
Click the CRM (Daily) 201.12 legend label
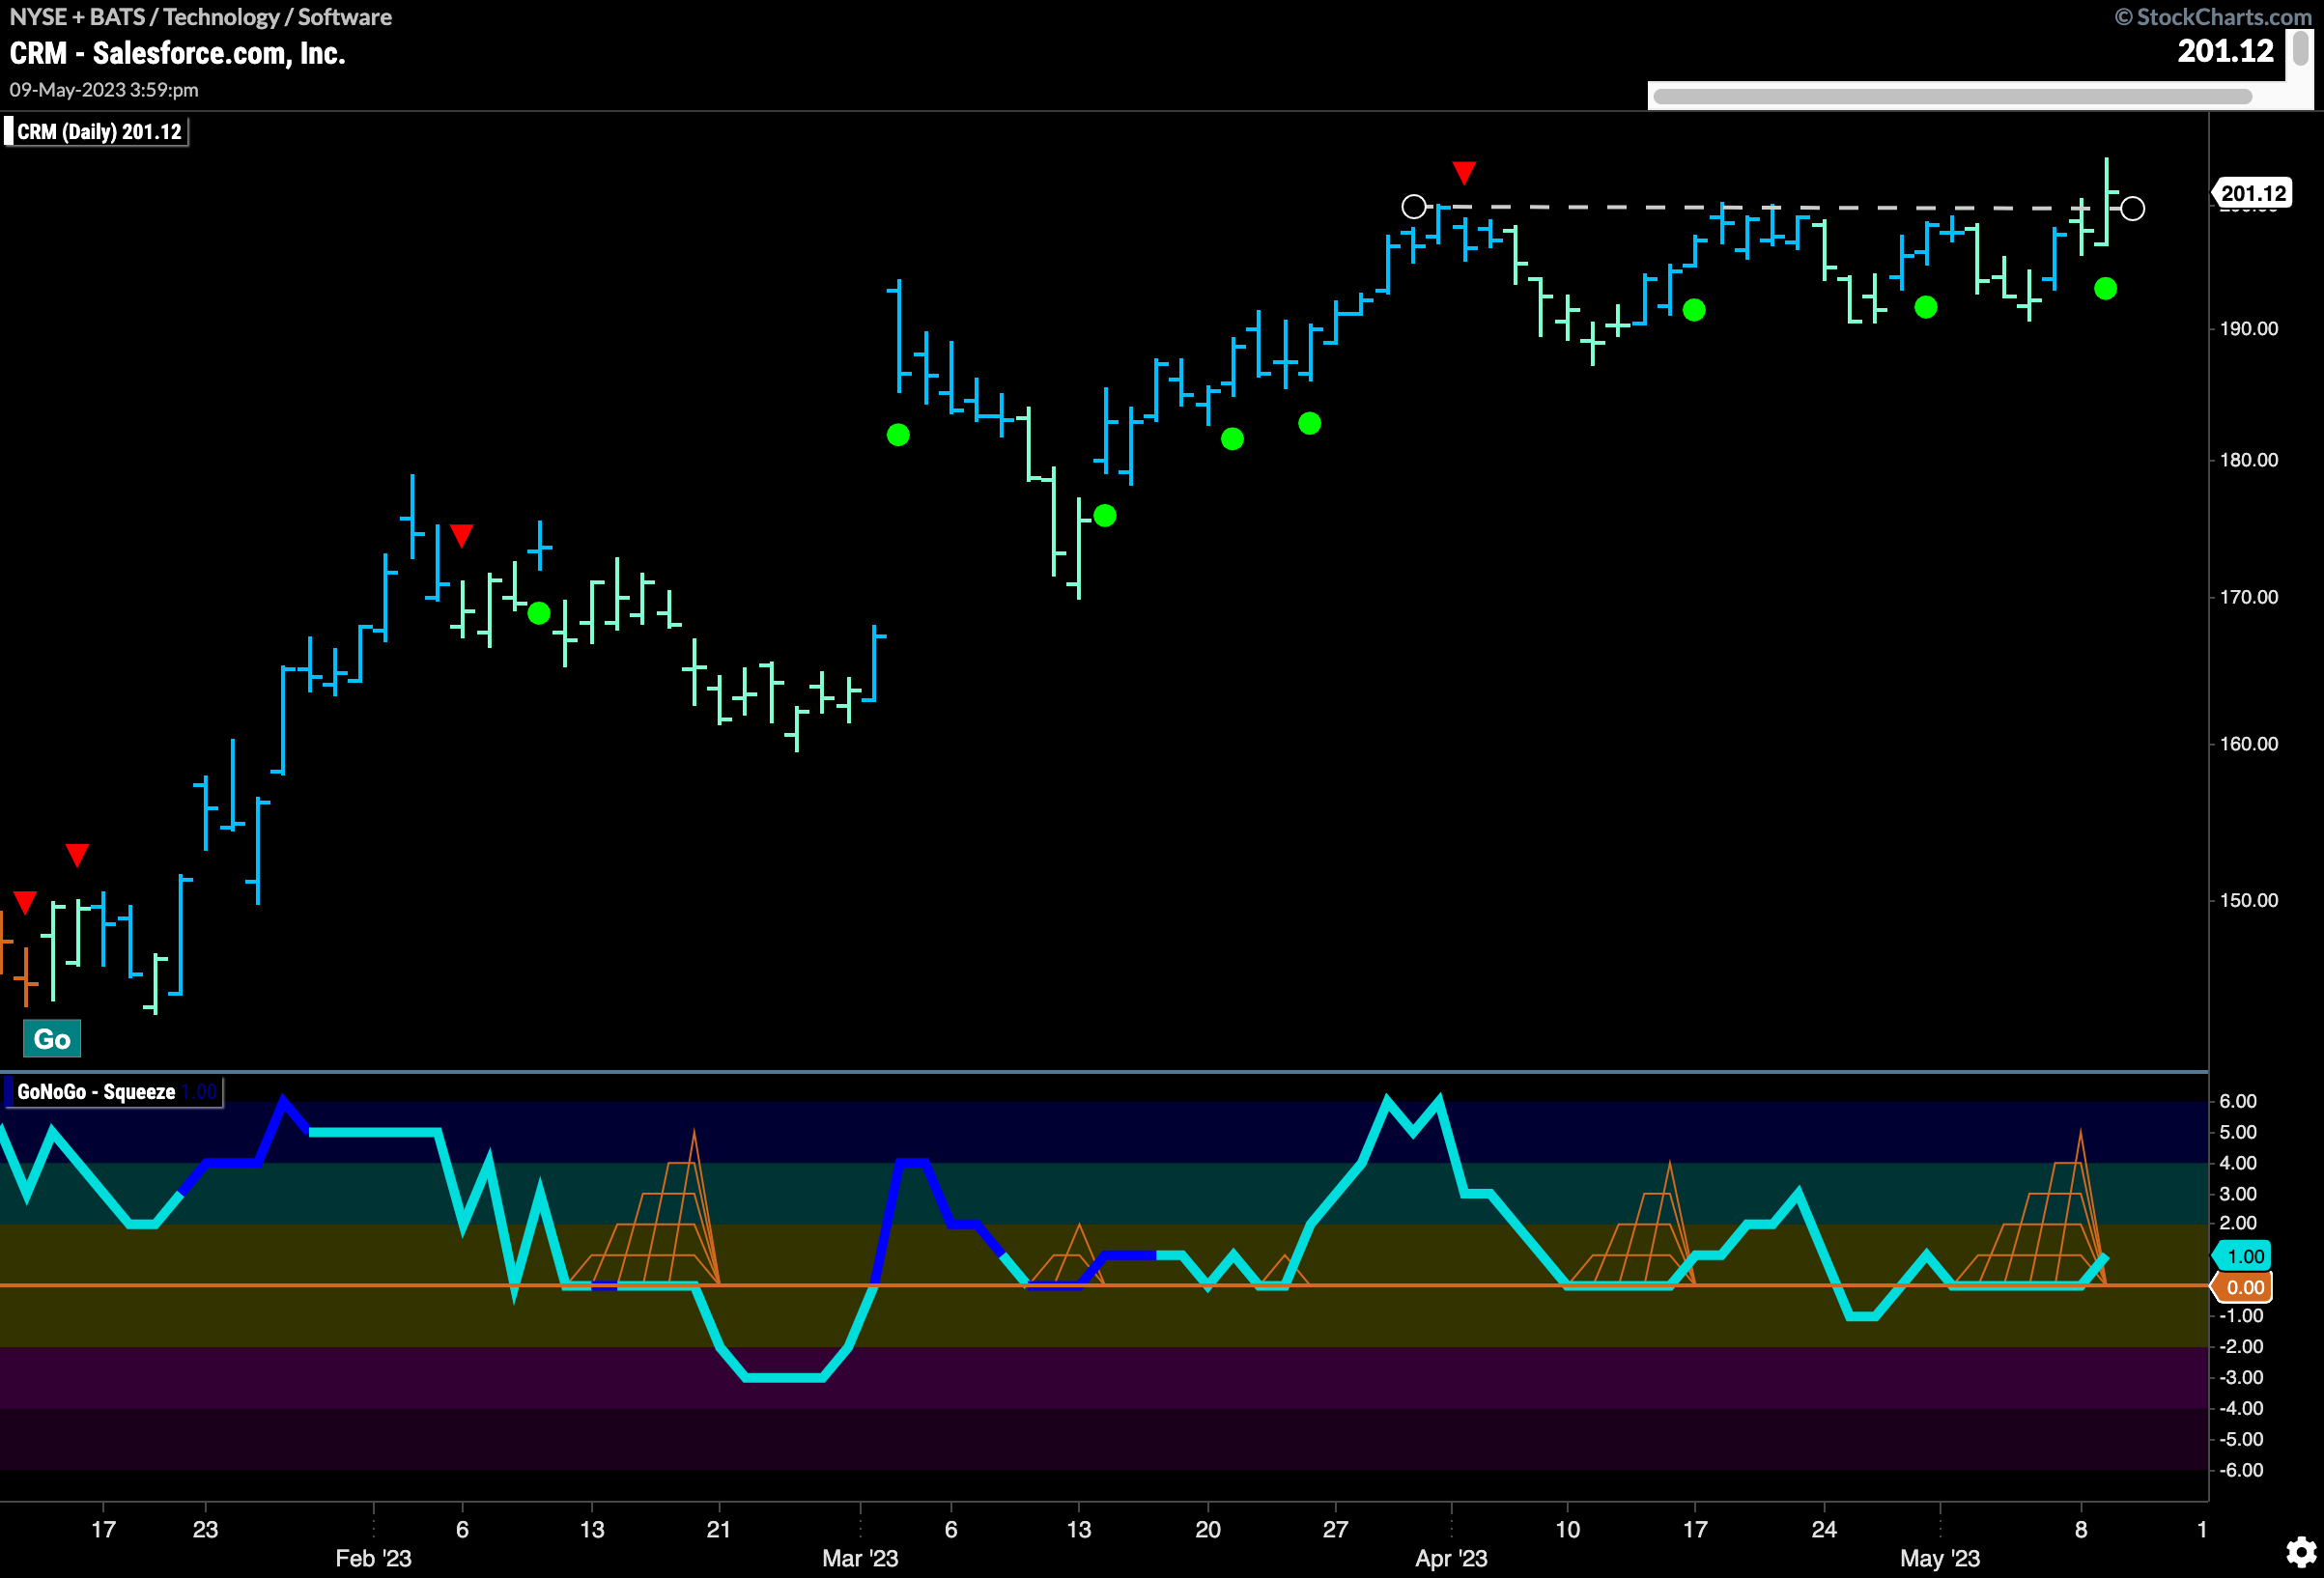(97, 132)
